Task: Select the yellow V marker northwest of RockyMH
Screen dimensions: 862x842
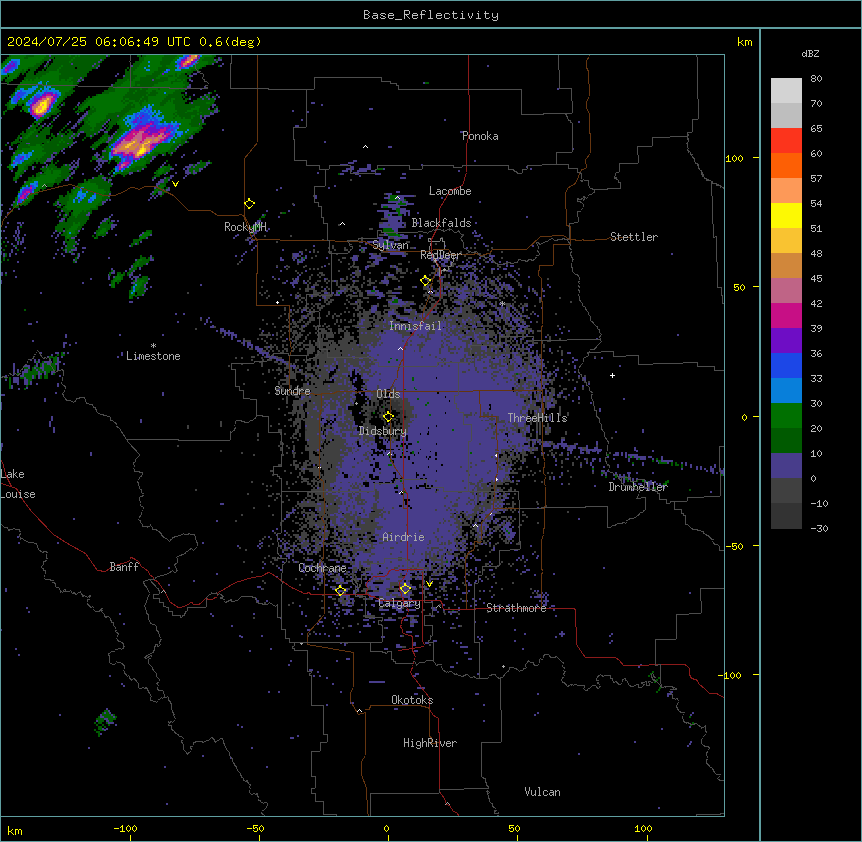Action: [x=175, y=184]
